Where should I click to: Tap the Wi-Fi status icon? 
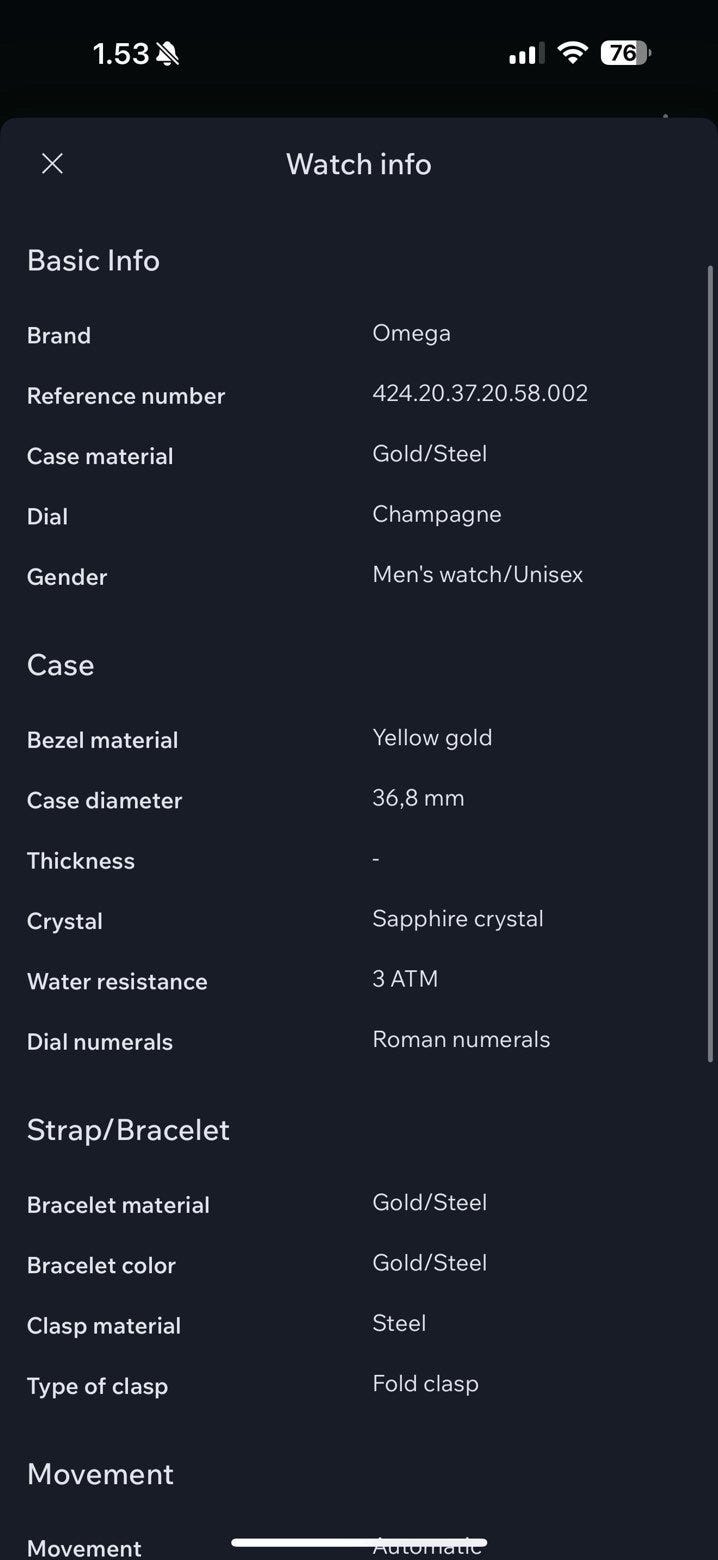[572, 53]
